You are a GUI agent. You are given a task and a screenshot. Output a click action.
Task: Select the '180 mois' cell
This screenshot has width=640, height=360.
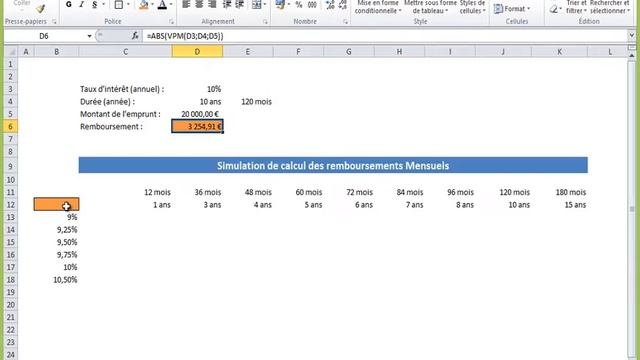(x=560, y=192)
